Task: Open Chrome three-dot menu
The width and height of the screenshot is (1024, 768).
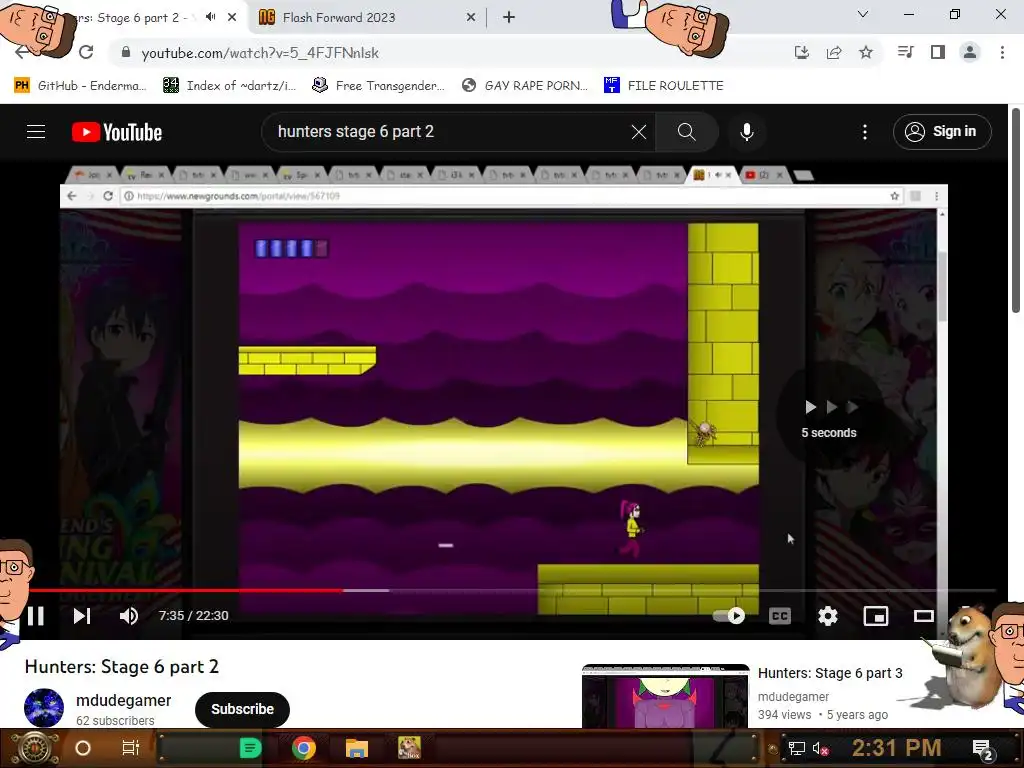Action: pos(1002,52)
